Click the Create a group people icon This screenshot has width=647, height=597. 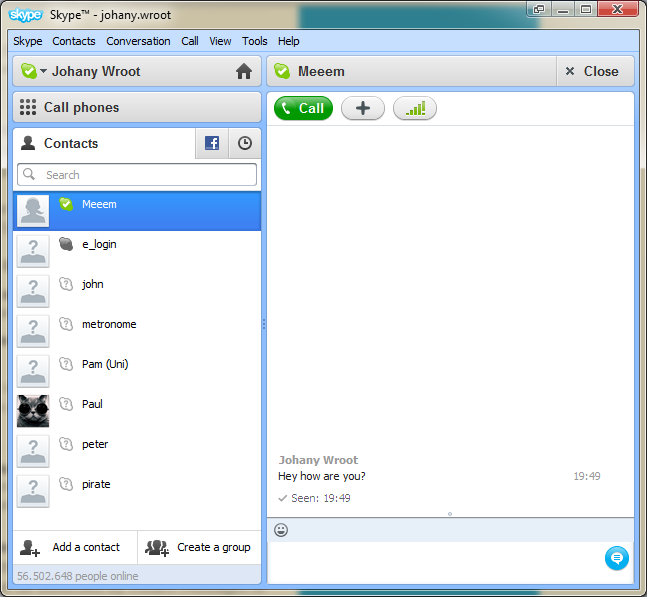point(157,548)
